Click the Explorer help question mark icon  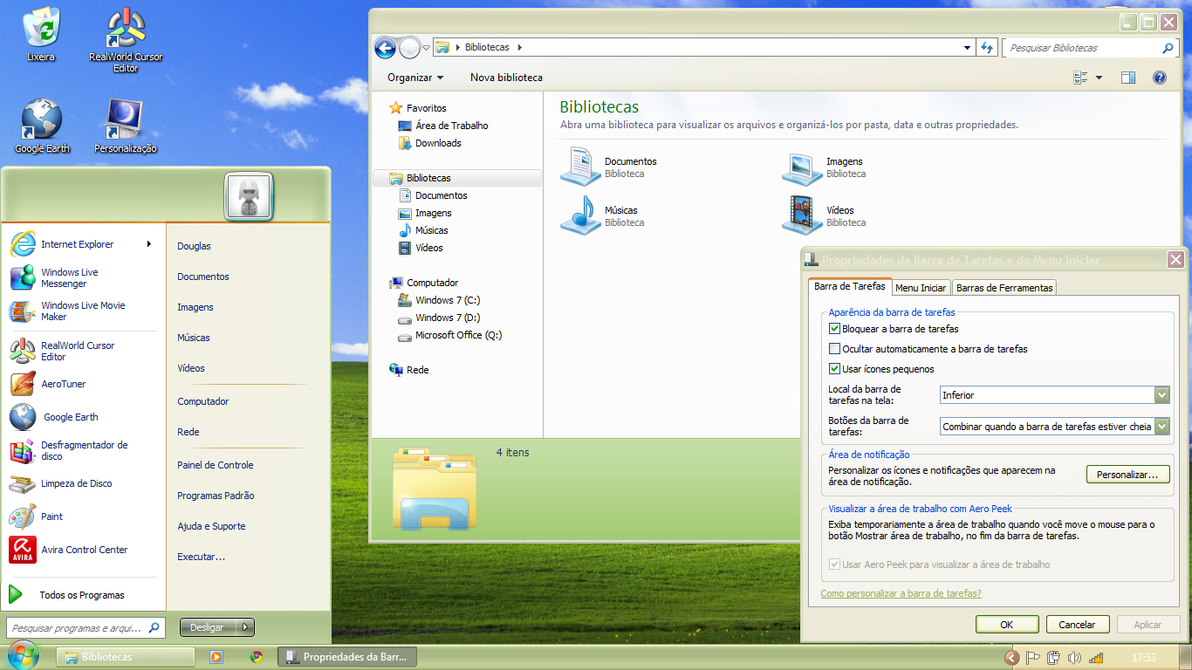(1159, 78)
